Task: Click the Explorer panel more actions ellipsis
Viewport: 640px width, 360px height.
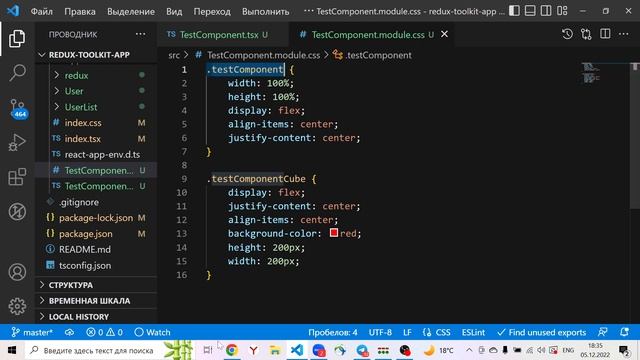Action: click(140, 34)
